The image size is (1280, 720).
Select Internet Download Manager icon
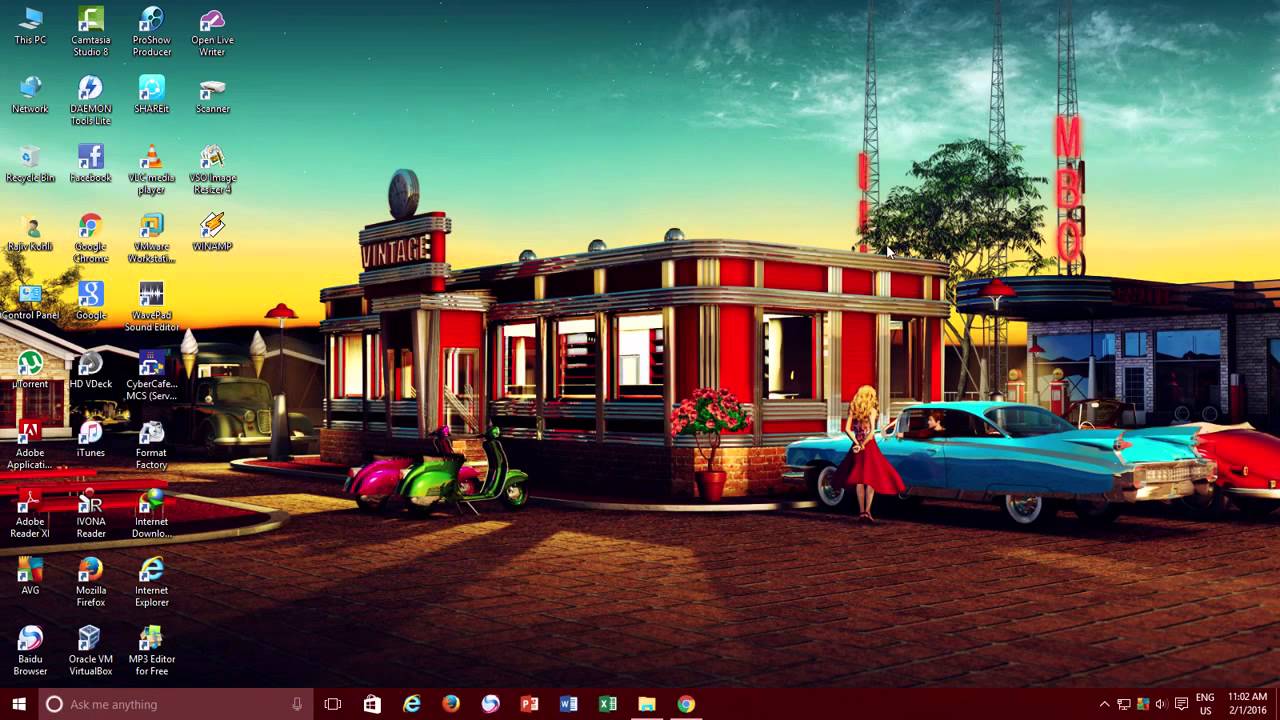click(x=152, y=514)
